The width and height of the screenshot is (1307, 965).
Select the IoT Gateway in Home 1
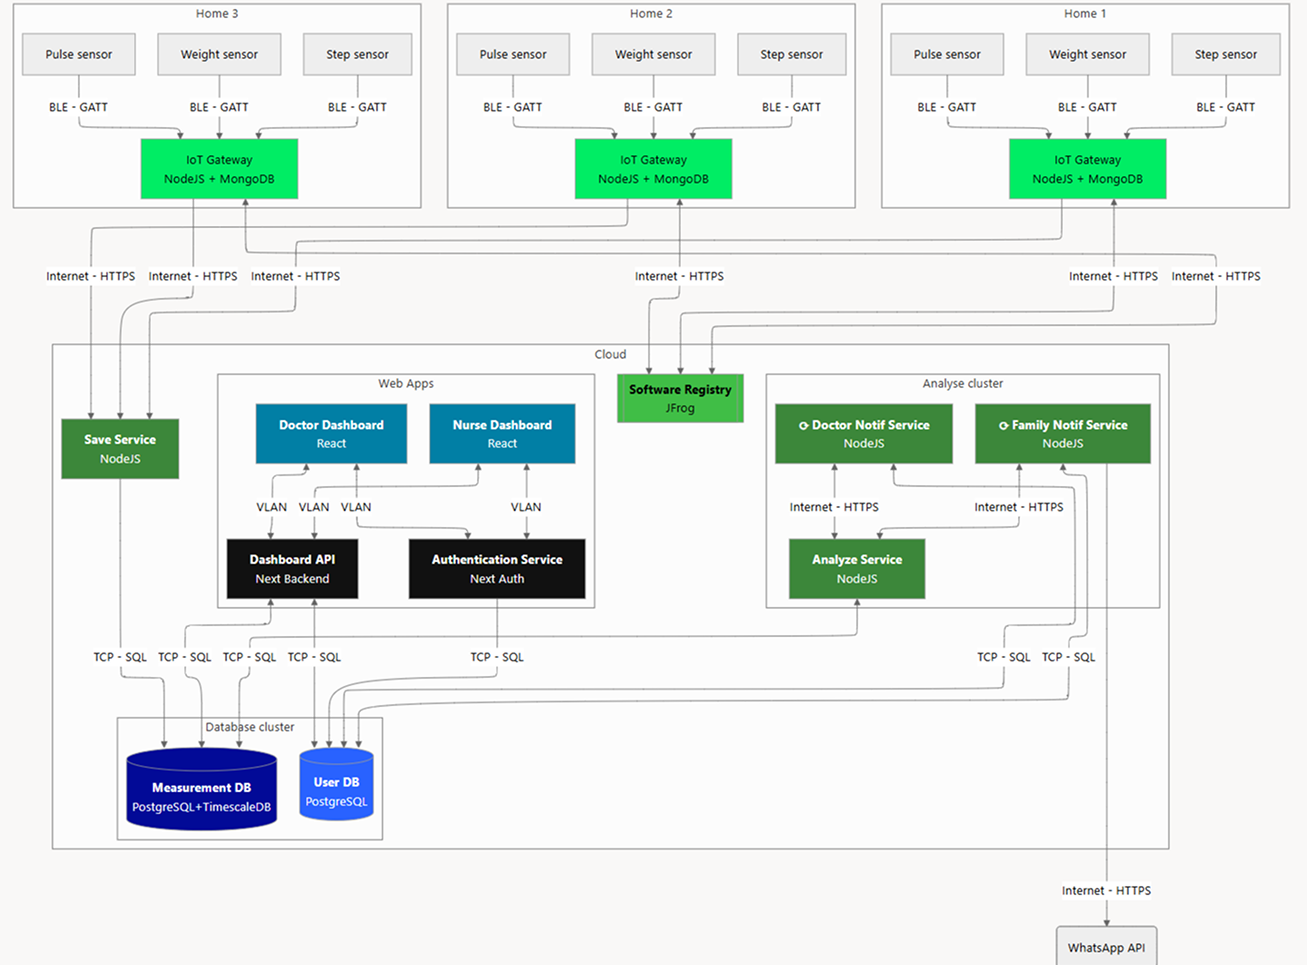click(x=1087, y=169)
